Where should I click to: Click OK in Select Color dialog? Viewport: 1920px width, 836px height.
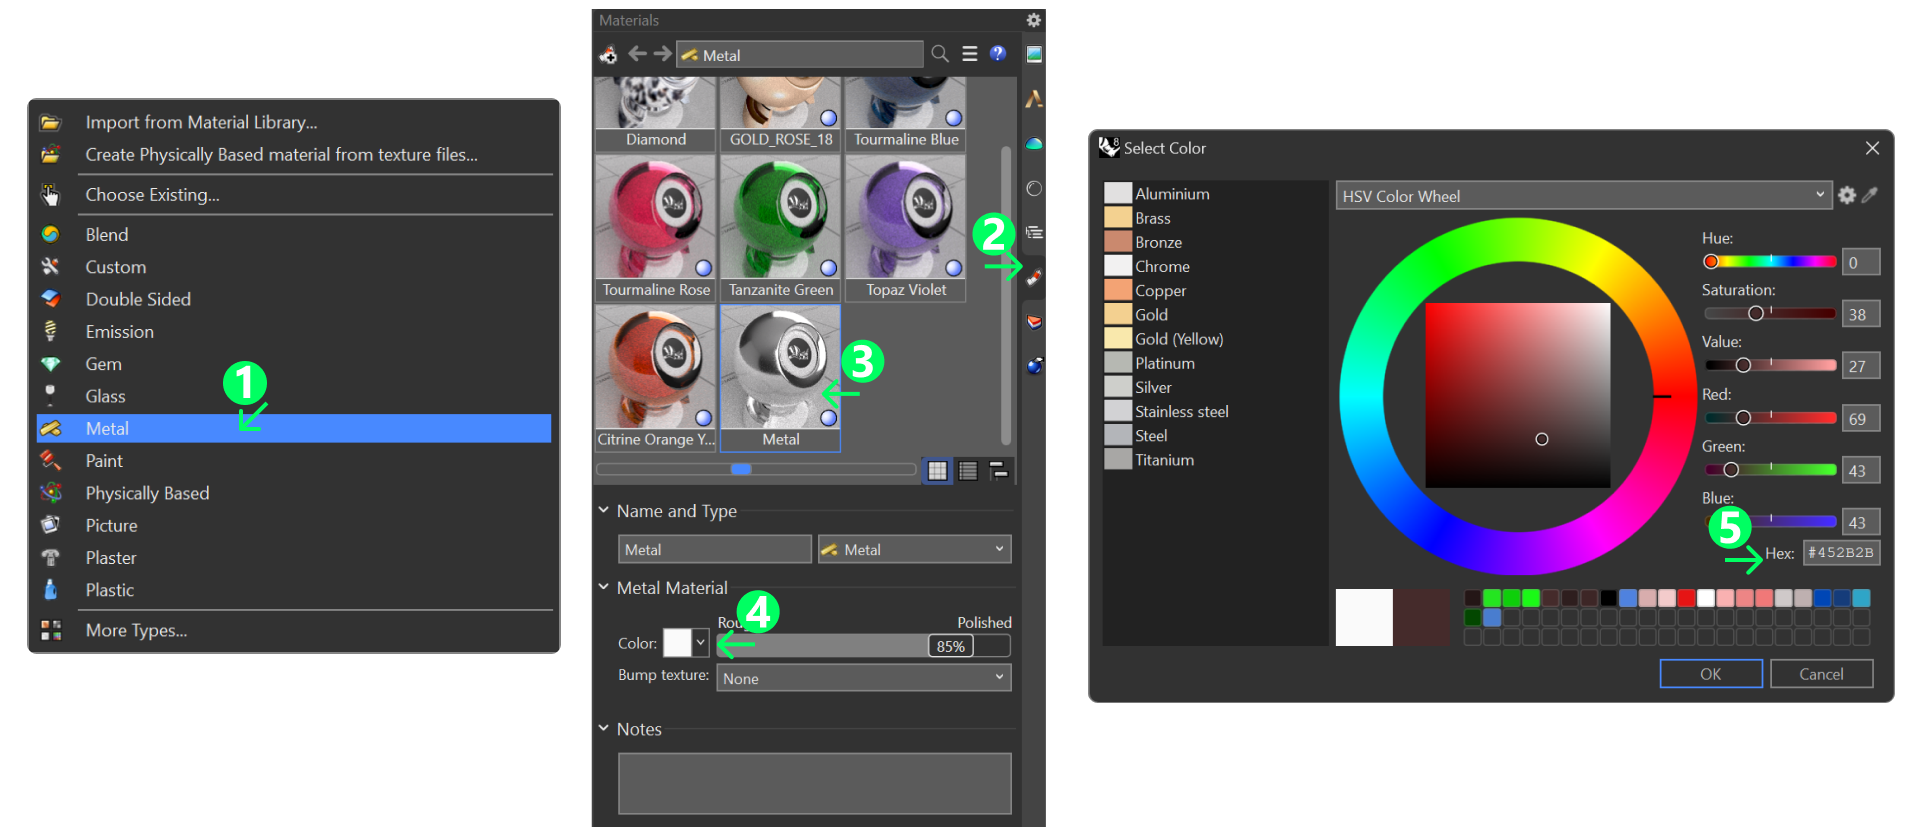pyautogui.click(x=1711, y=674)
